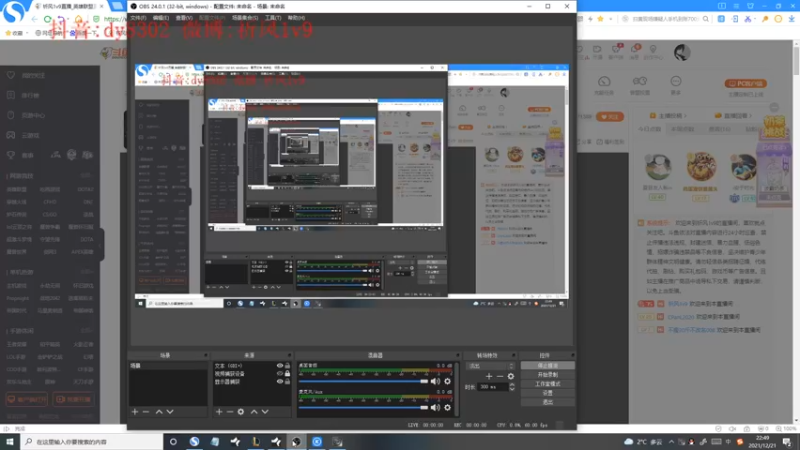The image size is (800, 450).
Task: Pop out the Sources dock panel icon
Action: coord(289,355)
